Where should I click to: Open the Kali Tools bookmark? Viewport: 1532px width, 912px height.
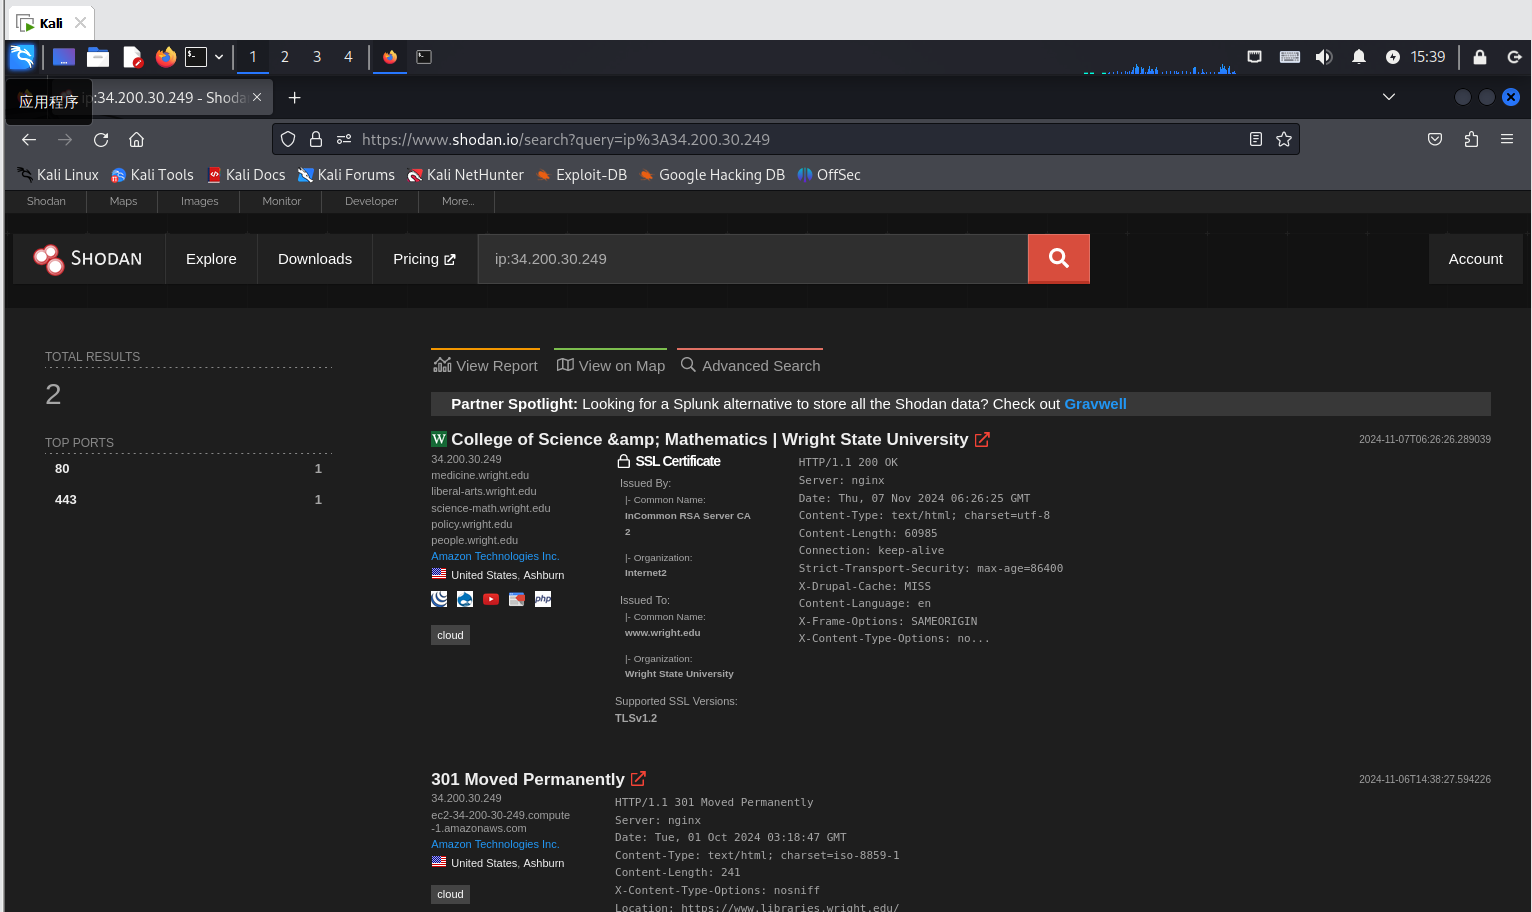(x=152, y=175)
